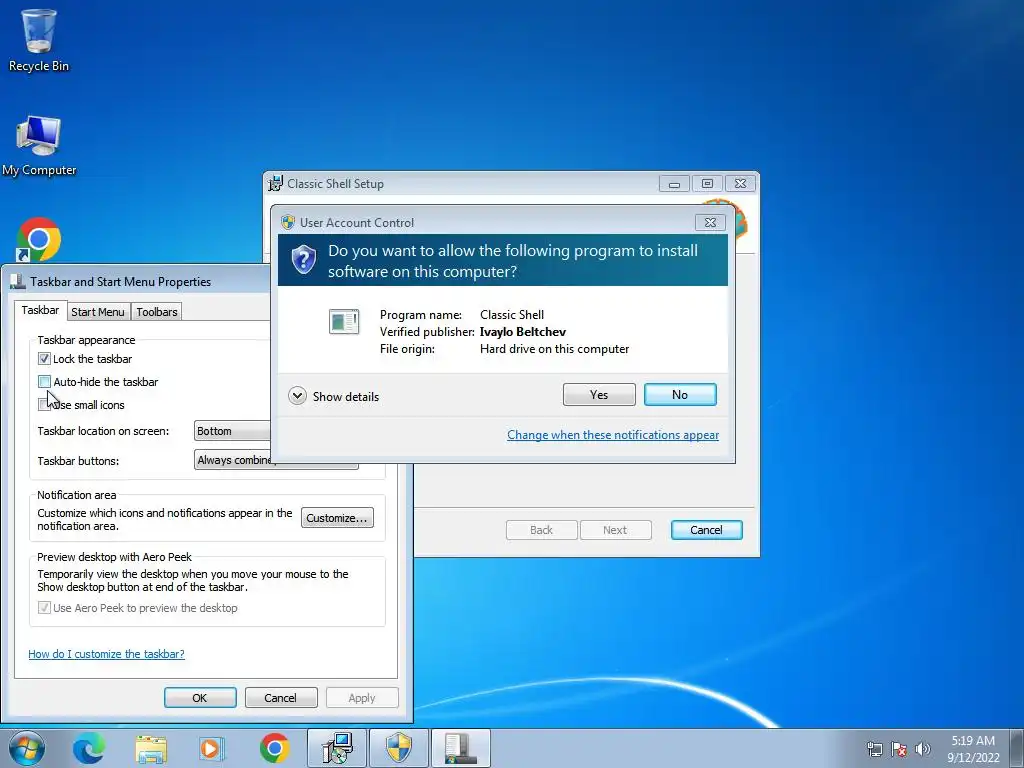Click OK in Taskbar Properties window

coord(200,697)
